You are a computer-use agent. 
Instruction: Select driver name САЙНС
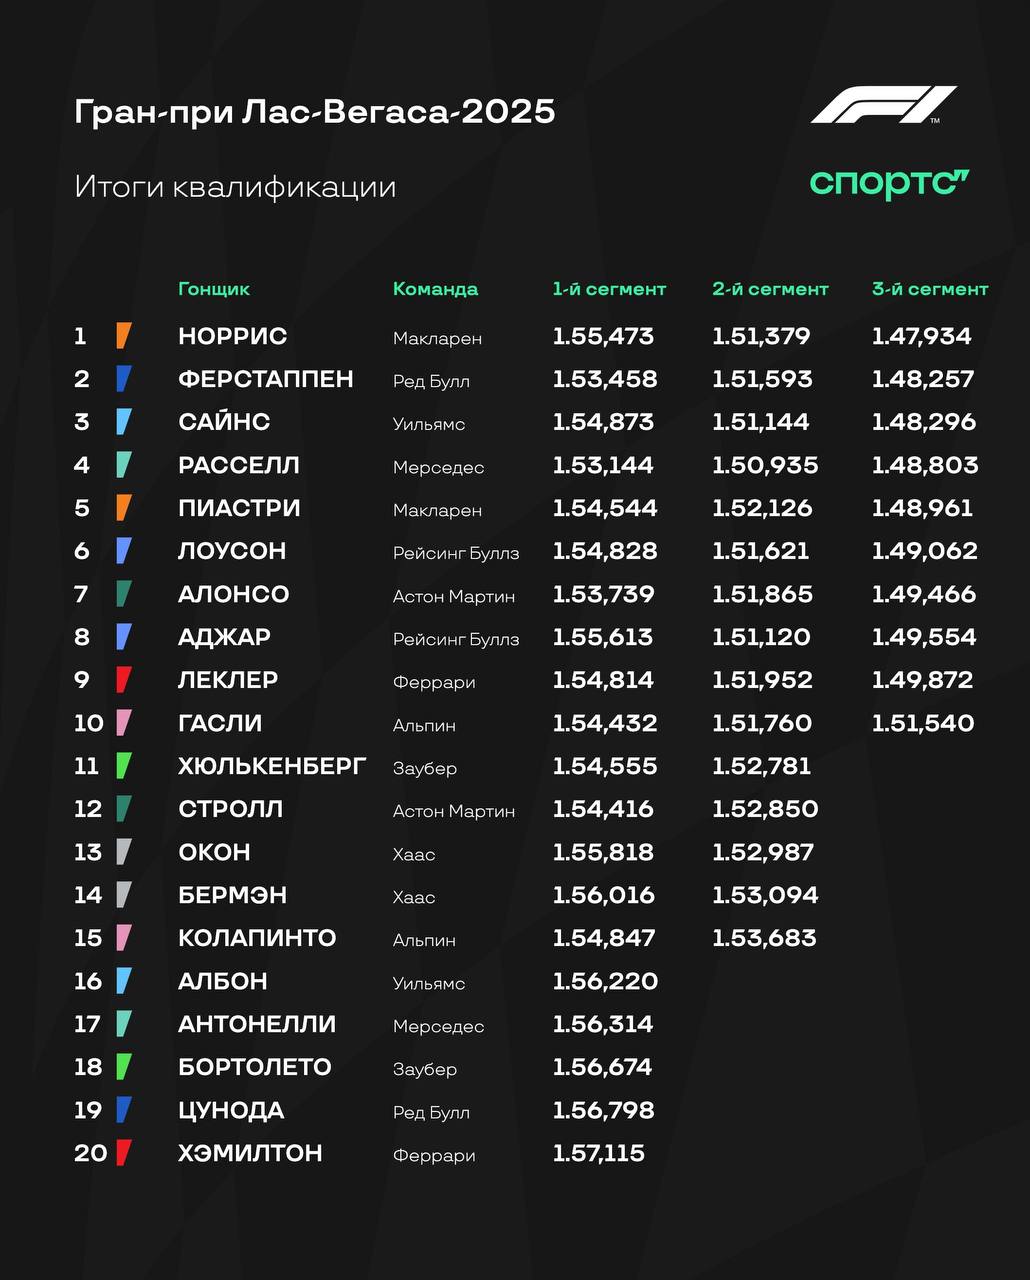pyautogui.click(x=224, y=422)
